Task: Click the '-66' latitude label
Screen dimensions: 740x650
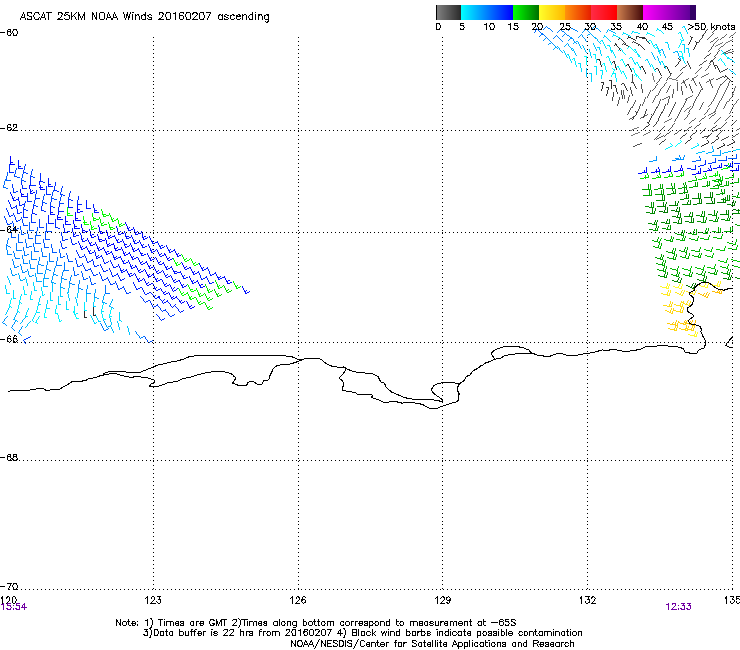Action: tap(9, 339)
